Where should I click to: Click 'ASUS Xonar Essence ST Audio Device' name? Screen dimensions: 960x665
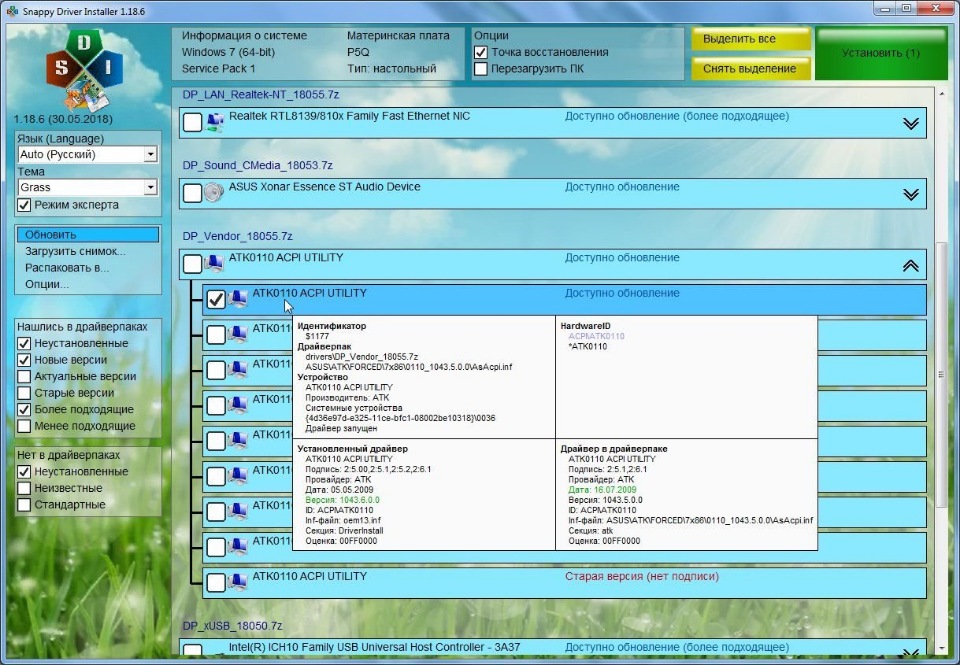point(324,187)
